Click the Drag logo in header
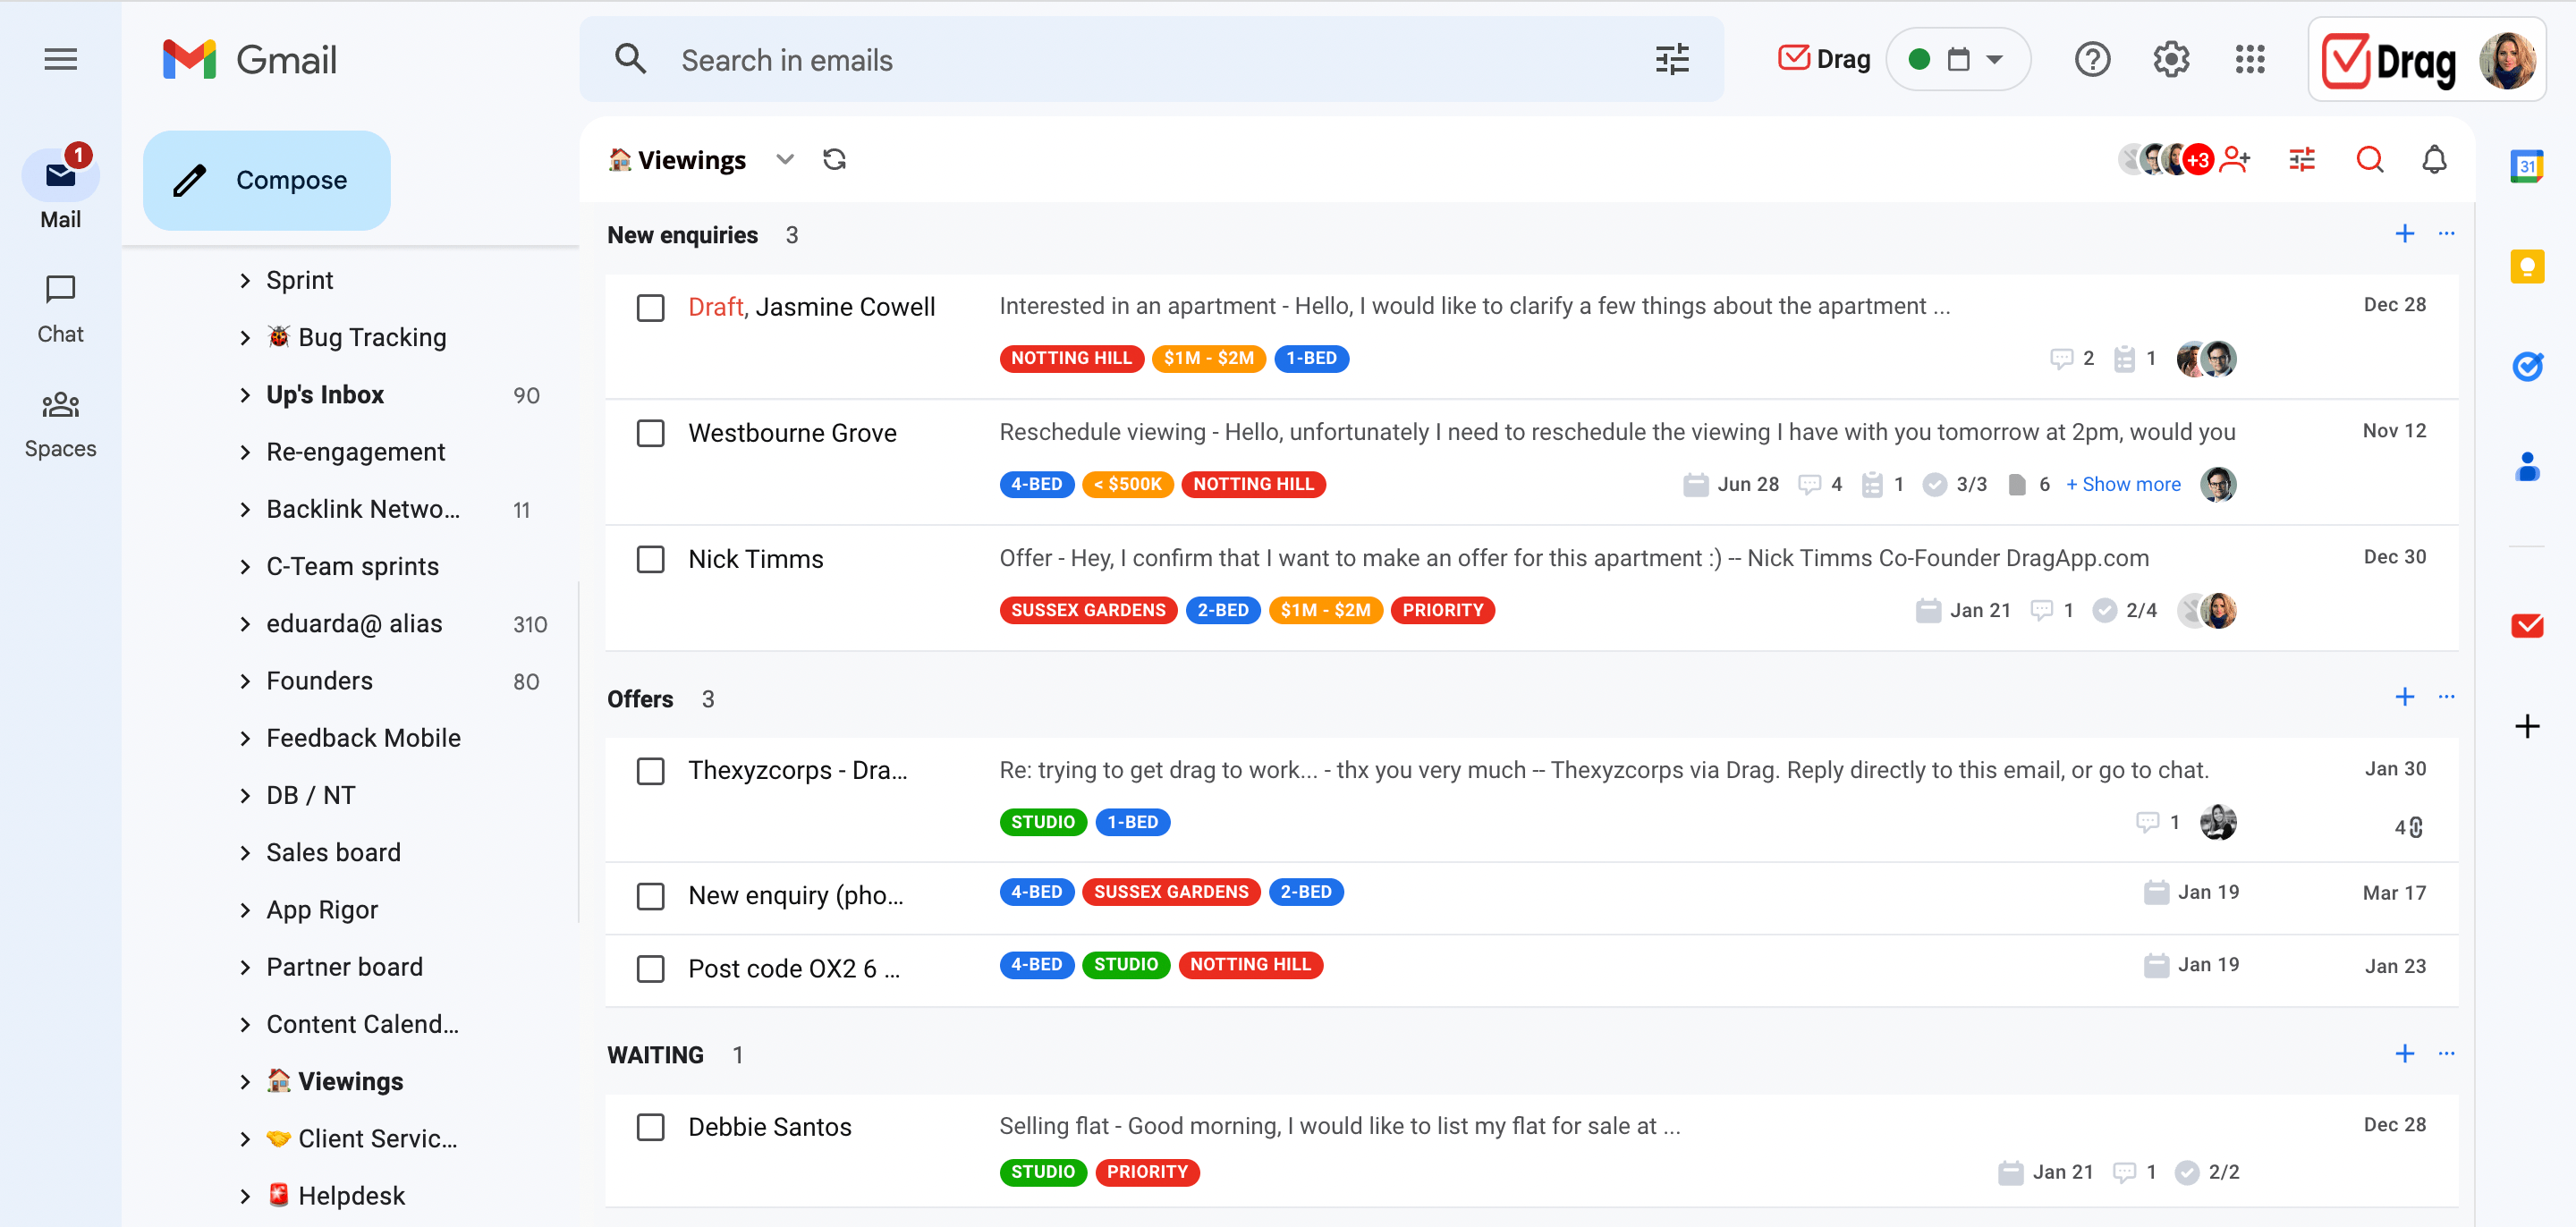The height and width of the screenshot is (1227, 2576). [2389, 62]
